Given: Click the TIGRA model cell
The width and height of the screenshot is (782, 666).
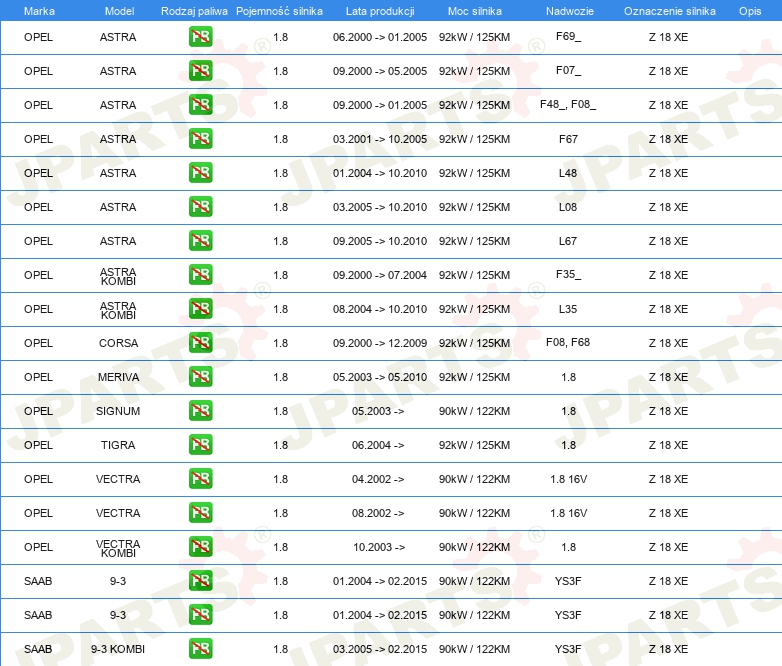Looking at the screenshot, I should [118, 445].
